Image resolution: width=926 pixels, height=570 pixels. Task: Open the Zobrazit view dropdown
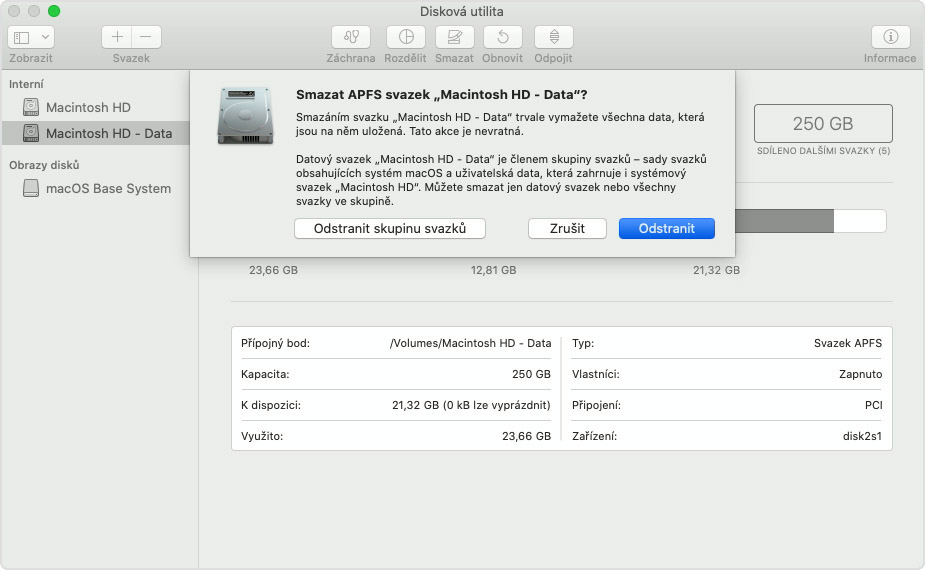pos(31,37)
